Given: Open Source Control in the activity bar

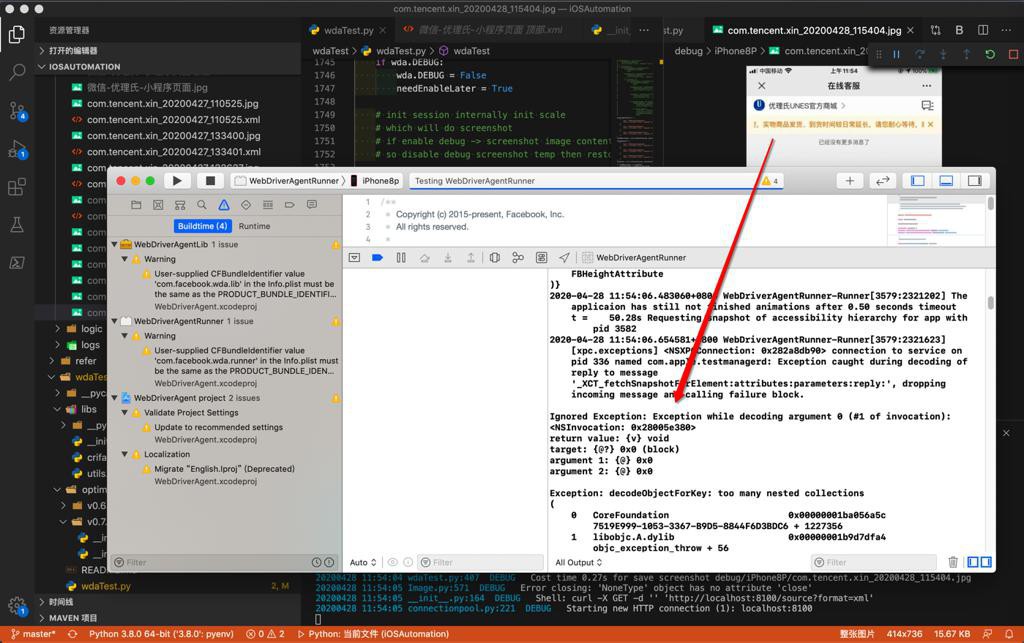Looking at the screenshot, I should [x=17, y=110].
